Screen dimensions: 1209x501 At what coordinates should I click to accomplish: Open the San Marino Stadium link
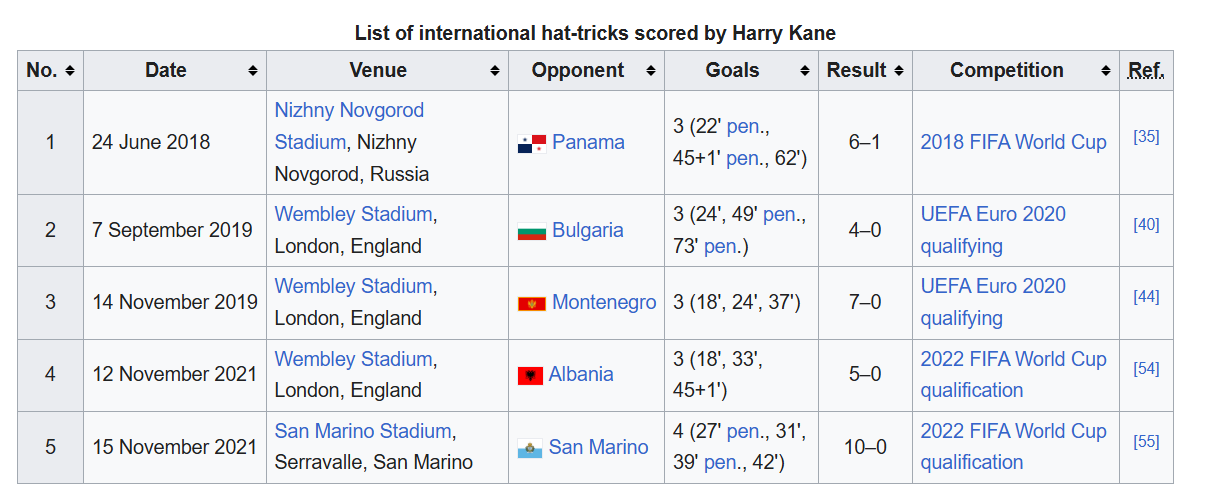coord(363,431)
